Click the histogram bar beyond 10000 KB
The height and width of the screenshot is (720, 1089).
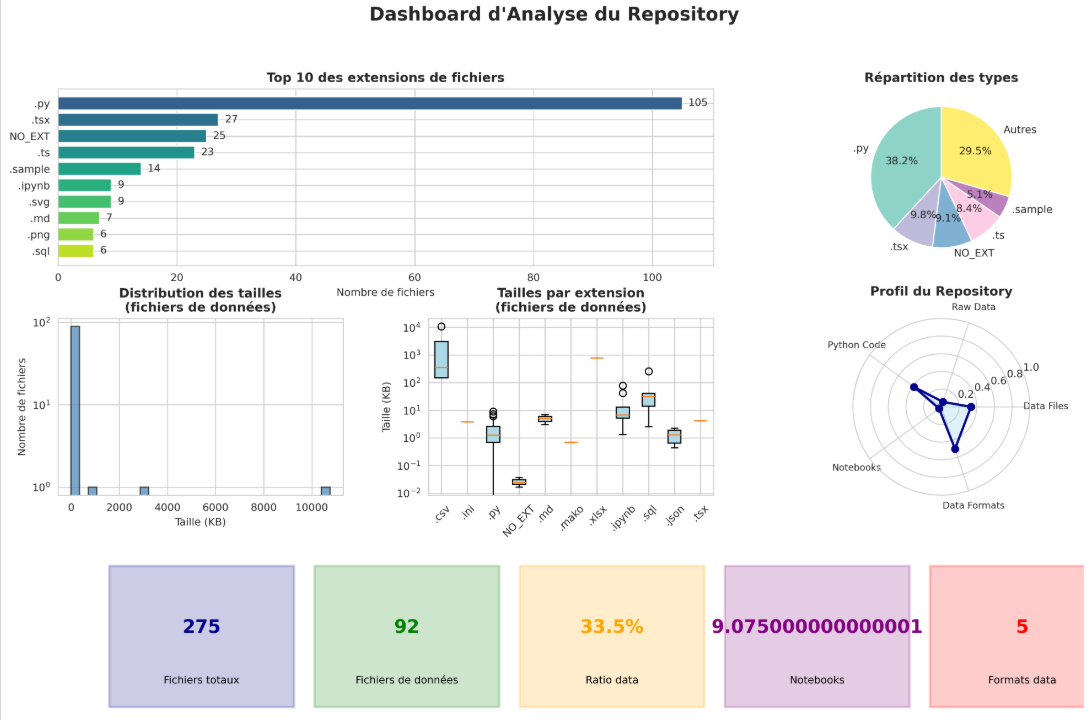point(325,490)
